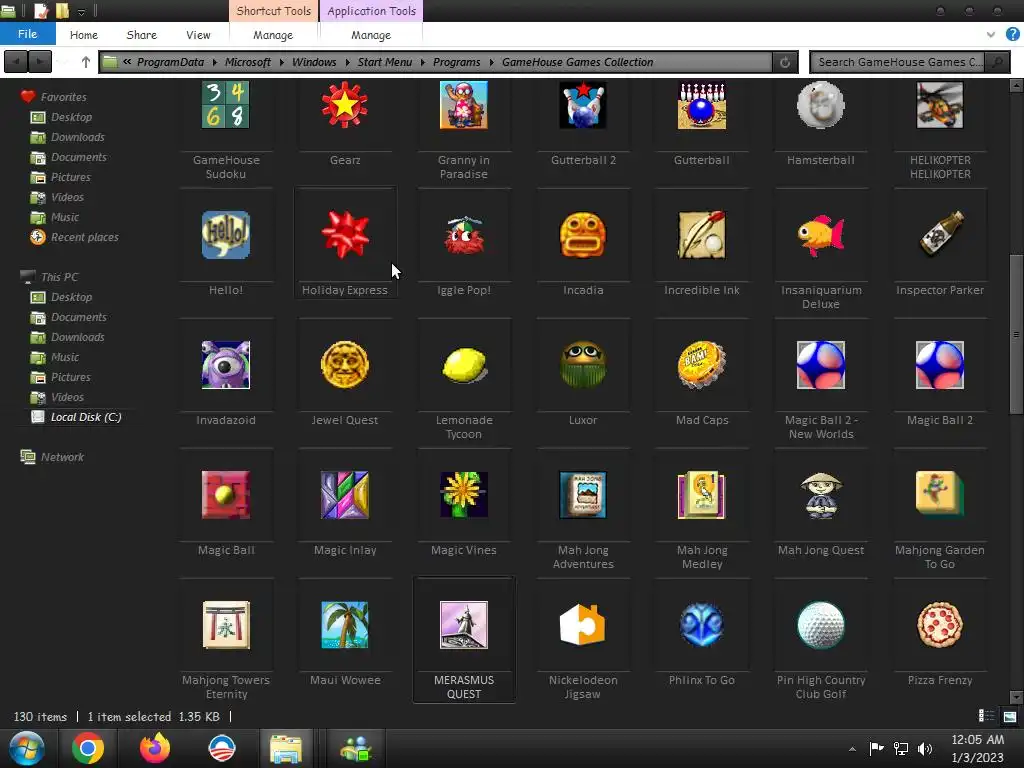
Task: Select the Granny in Paradise icon
Action: [x=464, y=105]
